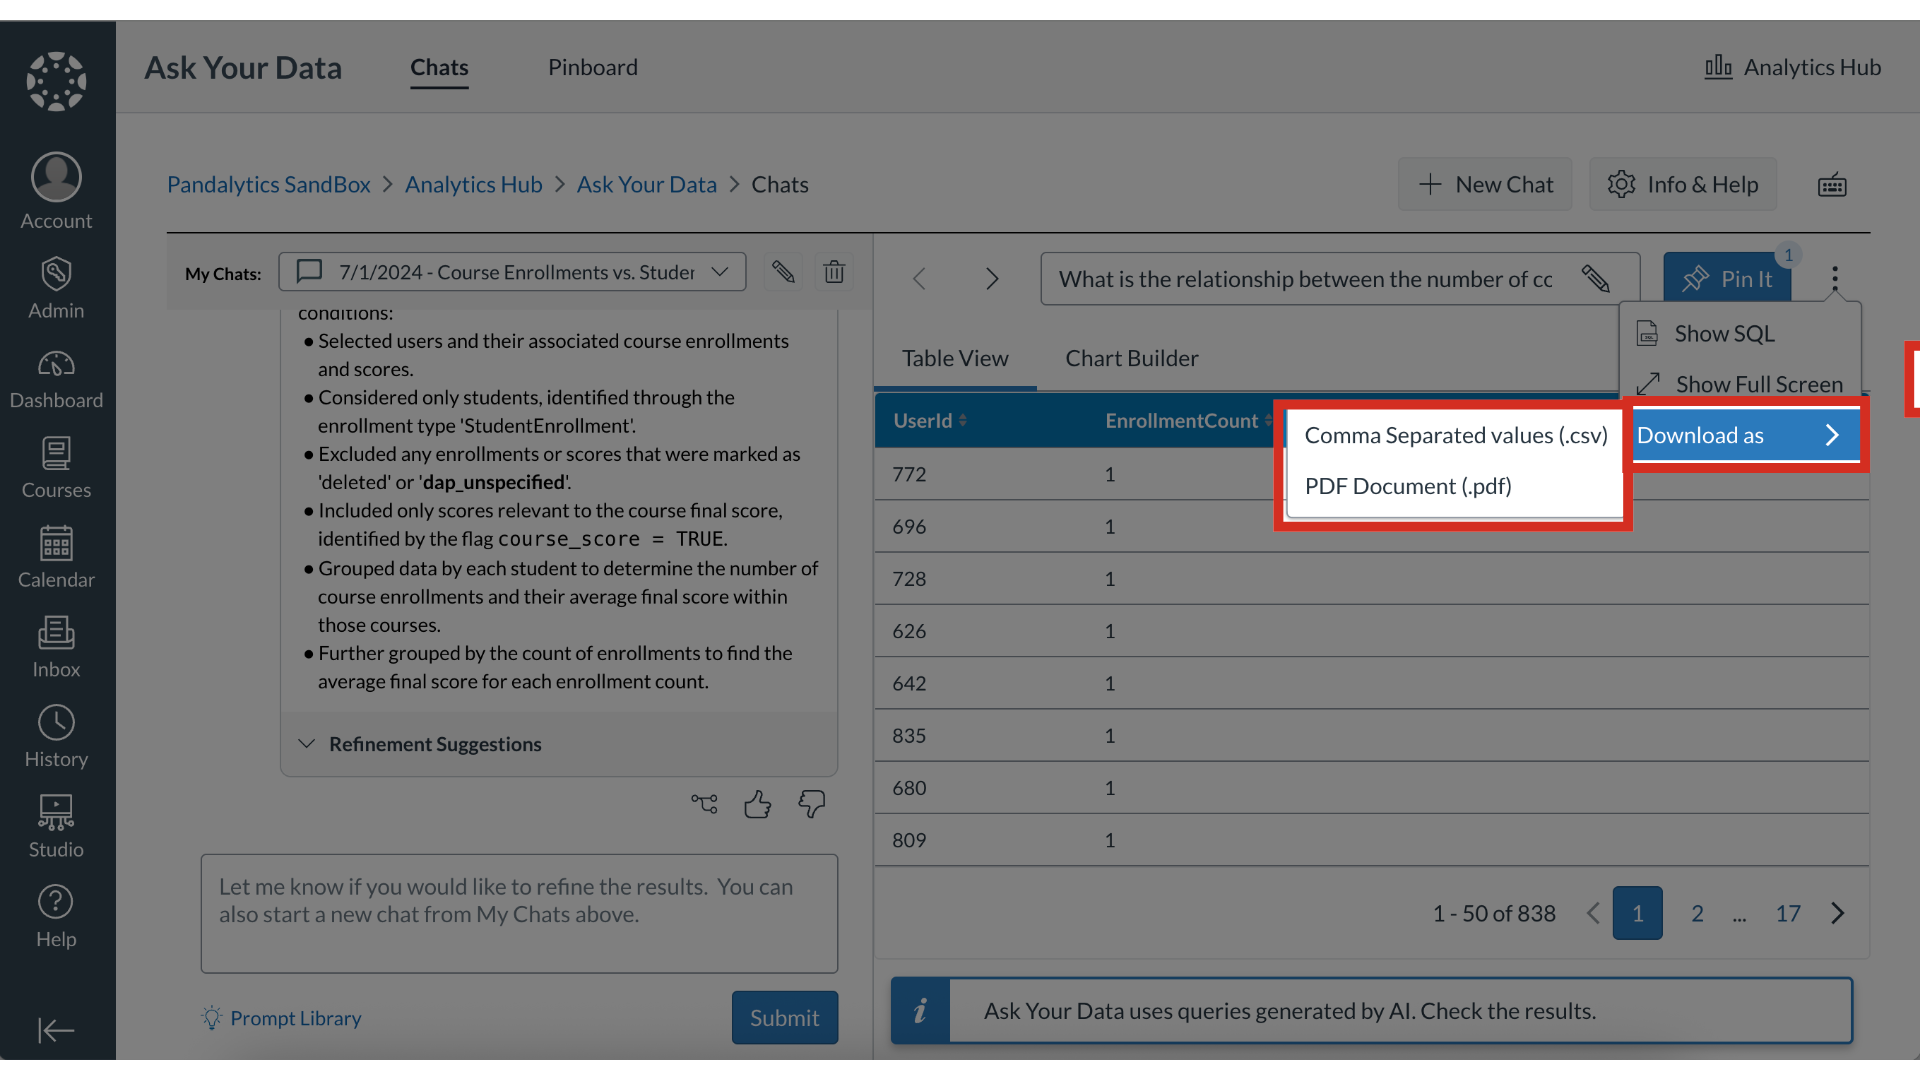
Task: Open Studio in sidebar
Action: (x=56, y=827)
